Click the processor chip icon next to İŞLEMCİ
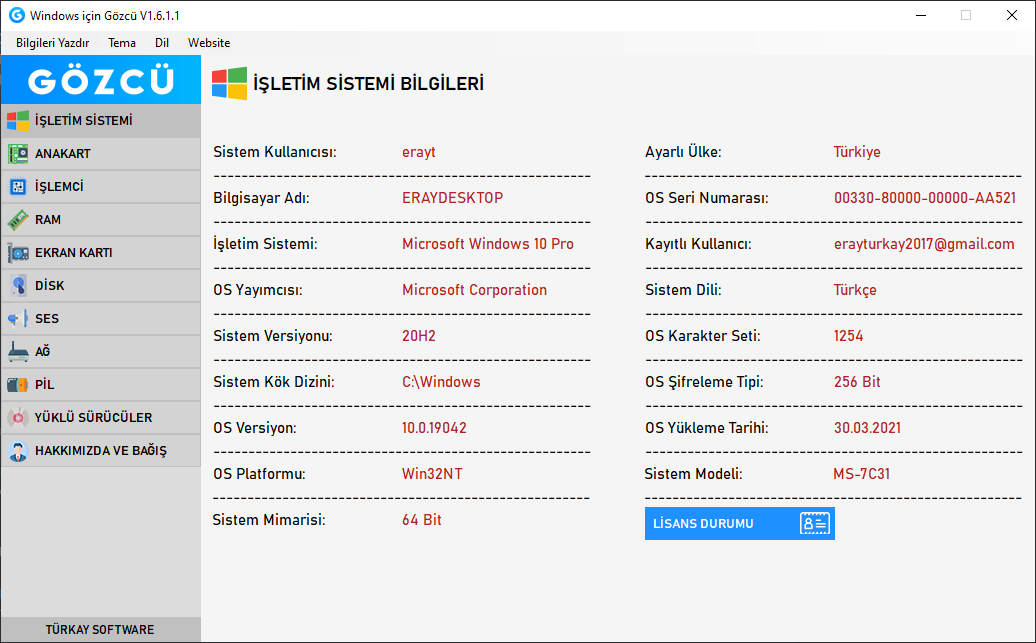The image size is (1036, 643). coord(18,186)
